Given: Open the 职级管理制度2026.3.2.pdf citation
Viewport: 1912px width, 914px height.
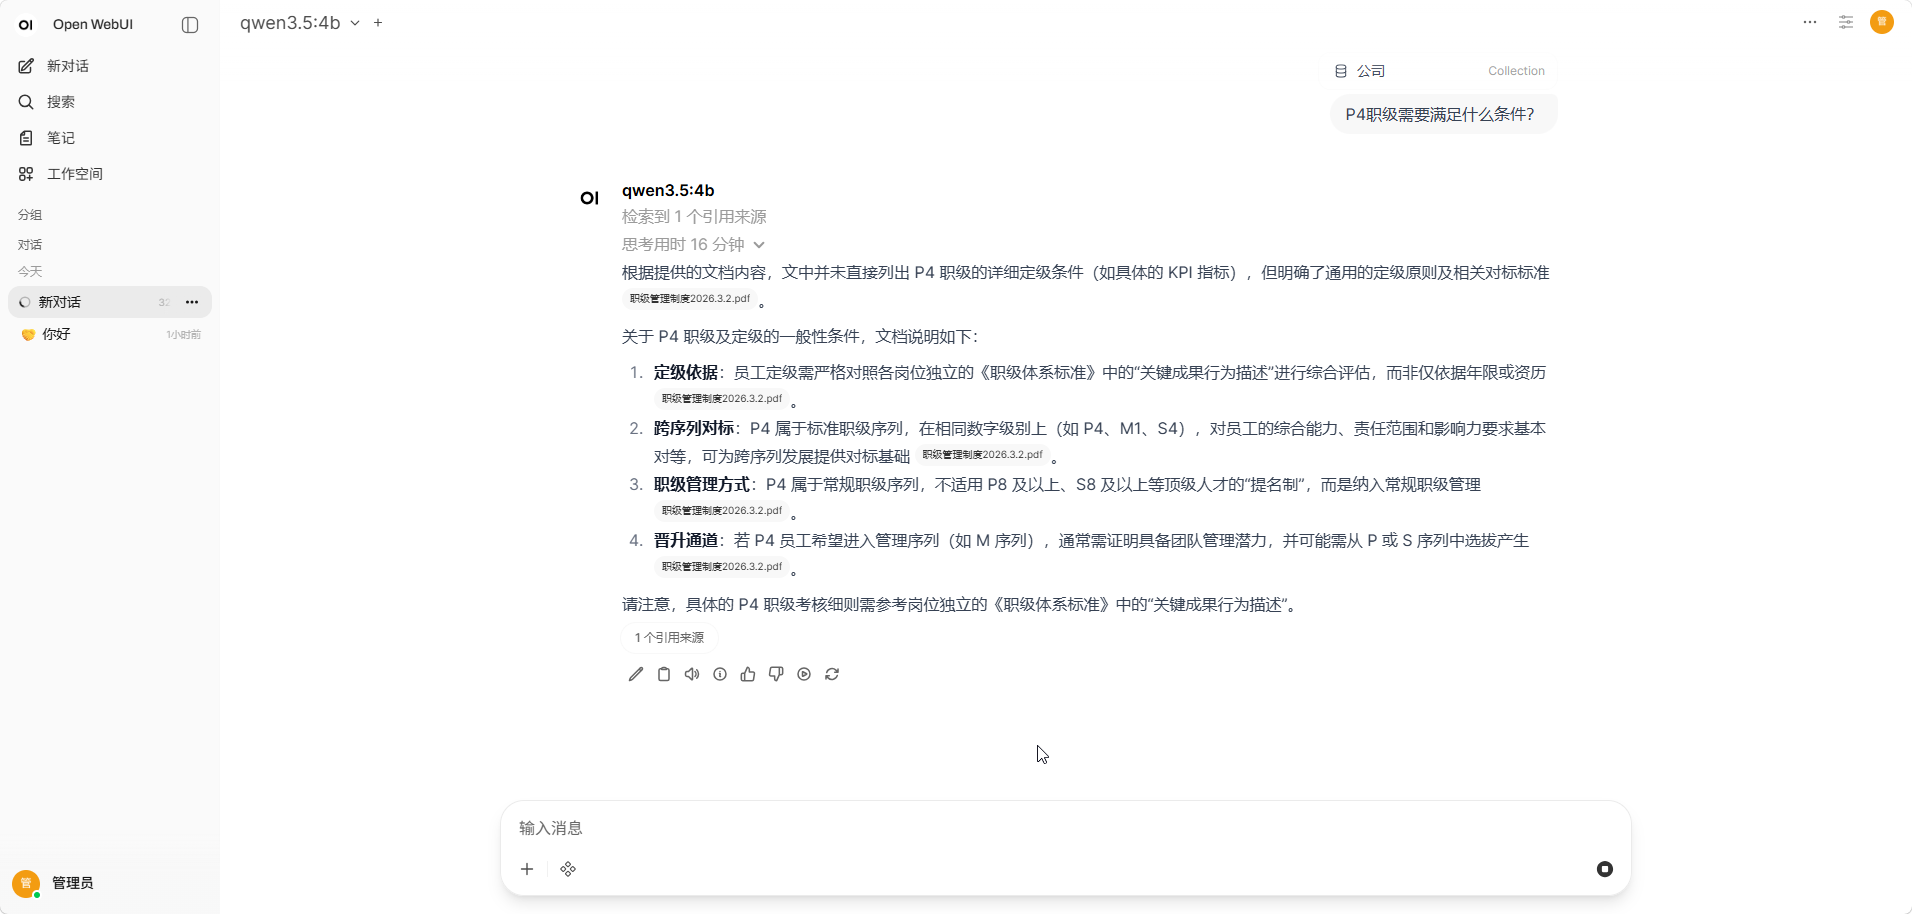Looking at the screenshot, I should pos(689,298).
